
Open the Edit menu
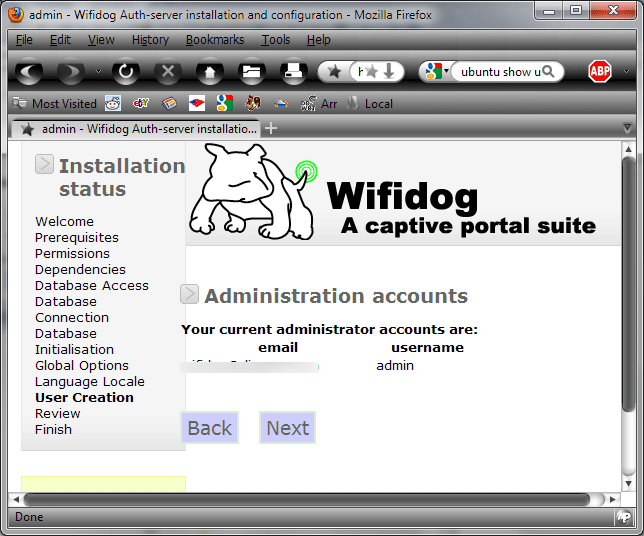pyautogui.click(x=60, y=40)
